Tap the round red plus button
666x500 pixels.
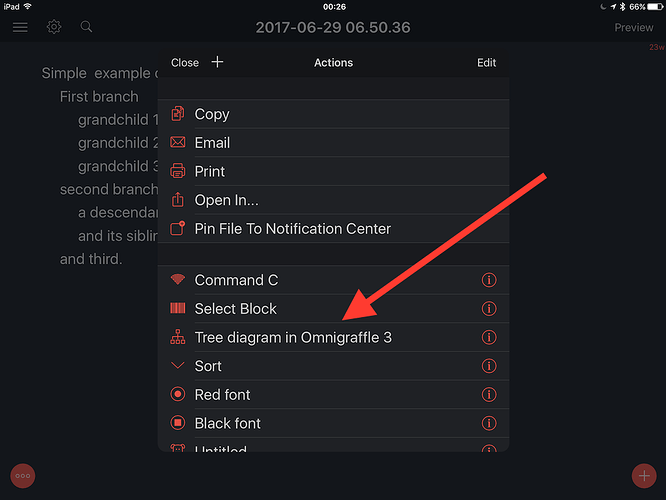[644, 476]
